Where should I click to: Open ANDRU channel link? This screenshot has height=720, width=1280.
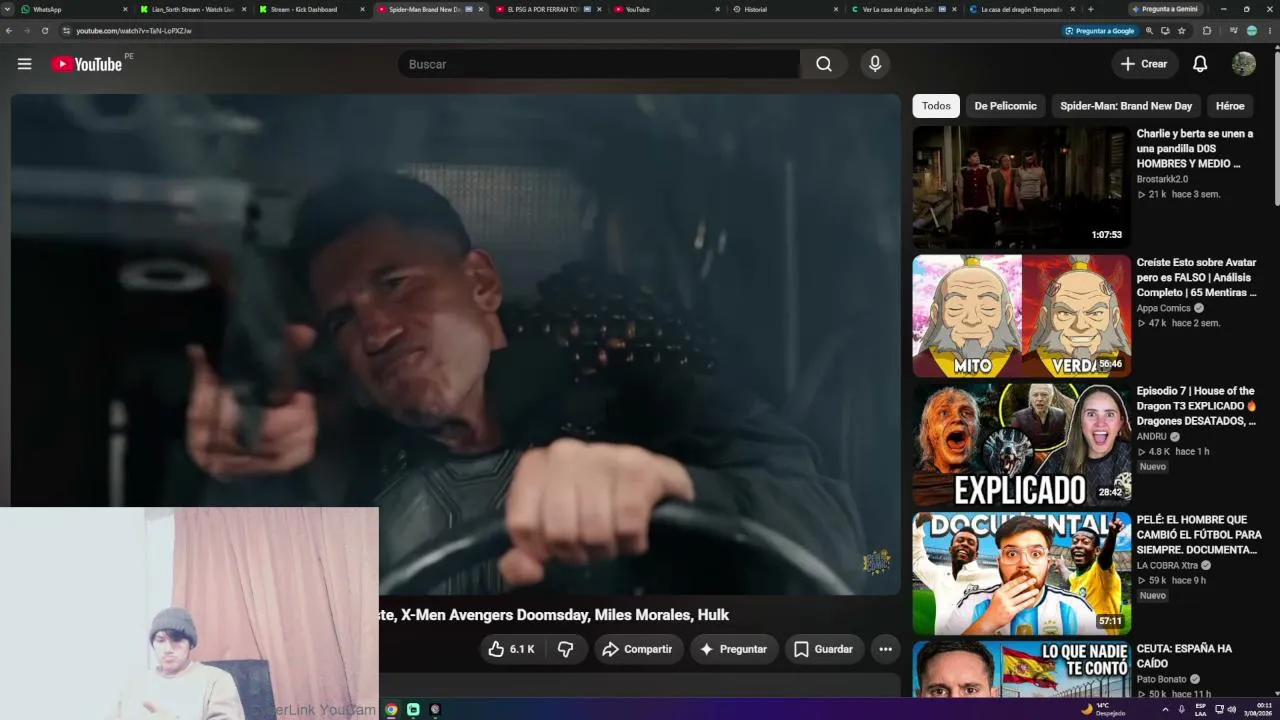click(x=1152, y=436)
